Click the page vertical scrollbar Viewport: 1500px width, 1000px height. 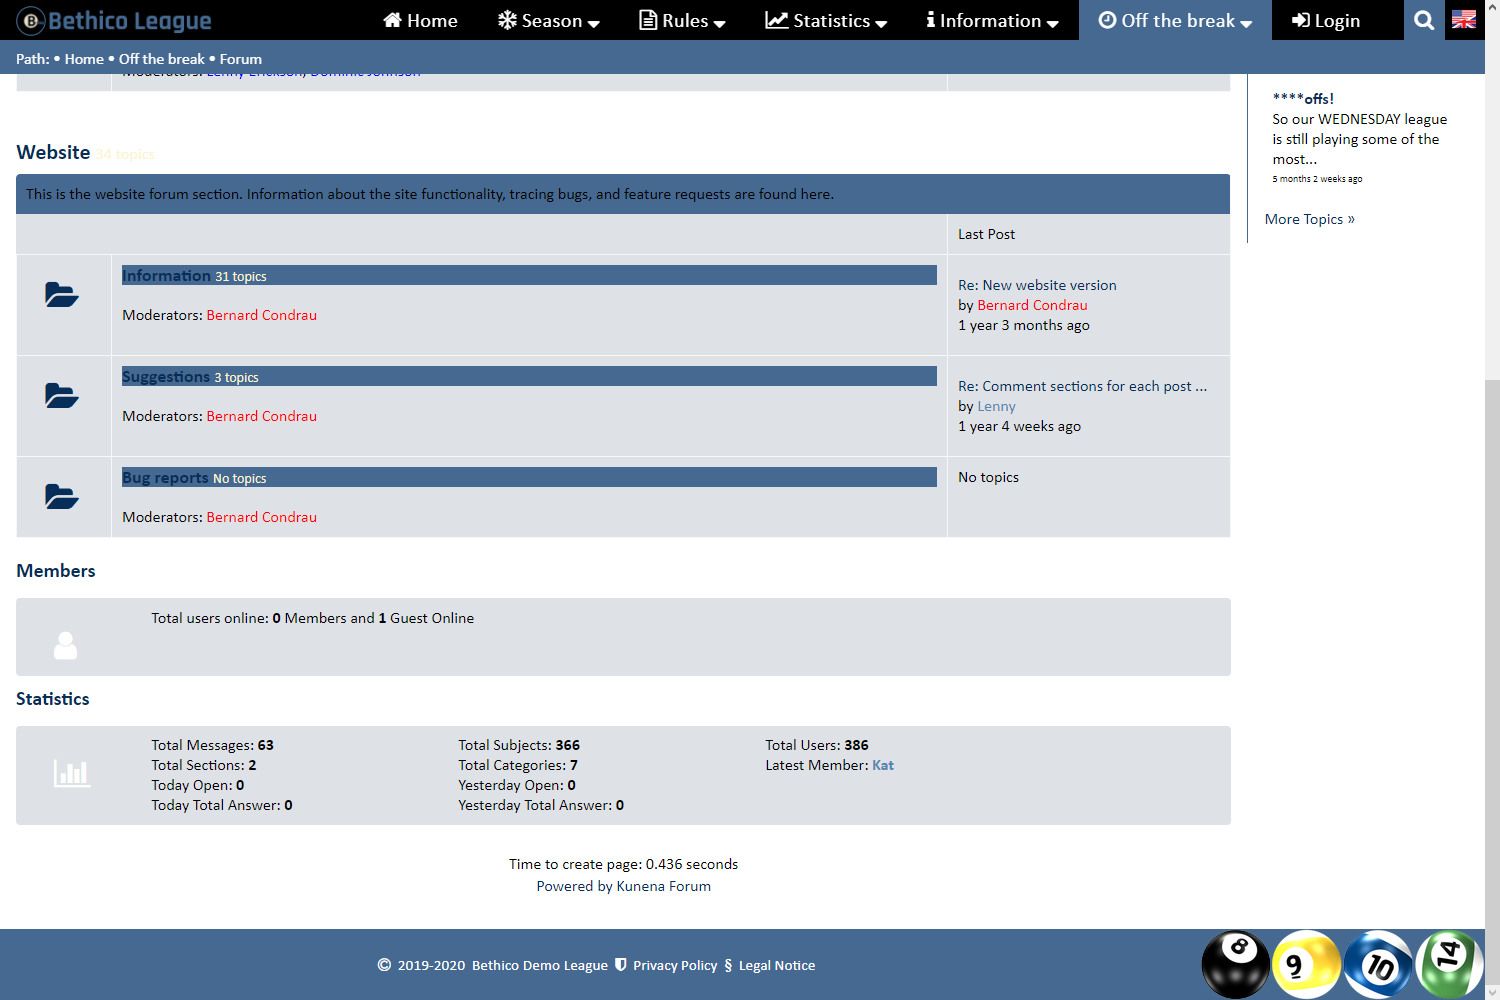1492,600
